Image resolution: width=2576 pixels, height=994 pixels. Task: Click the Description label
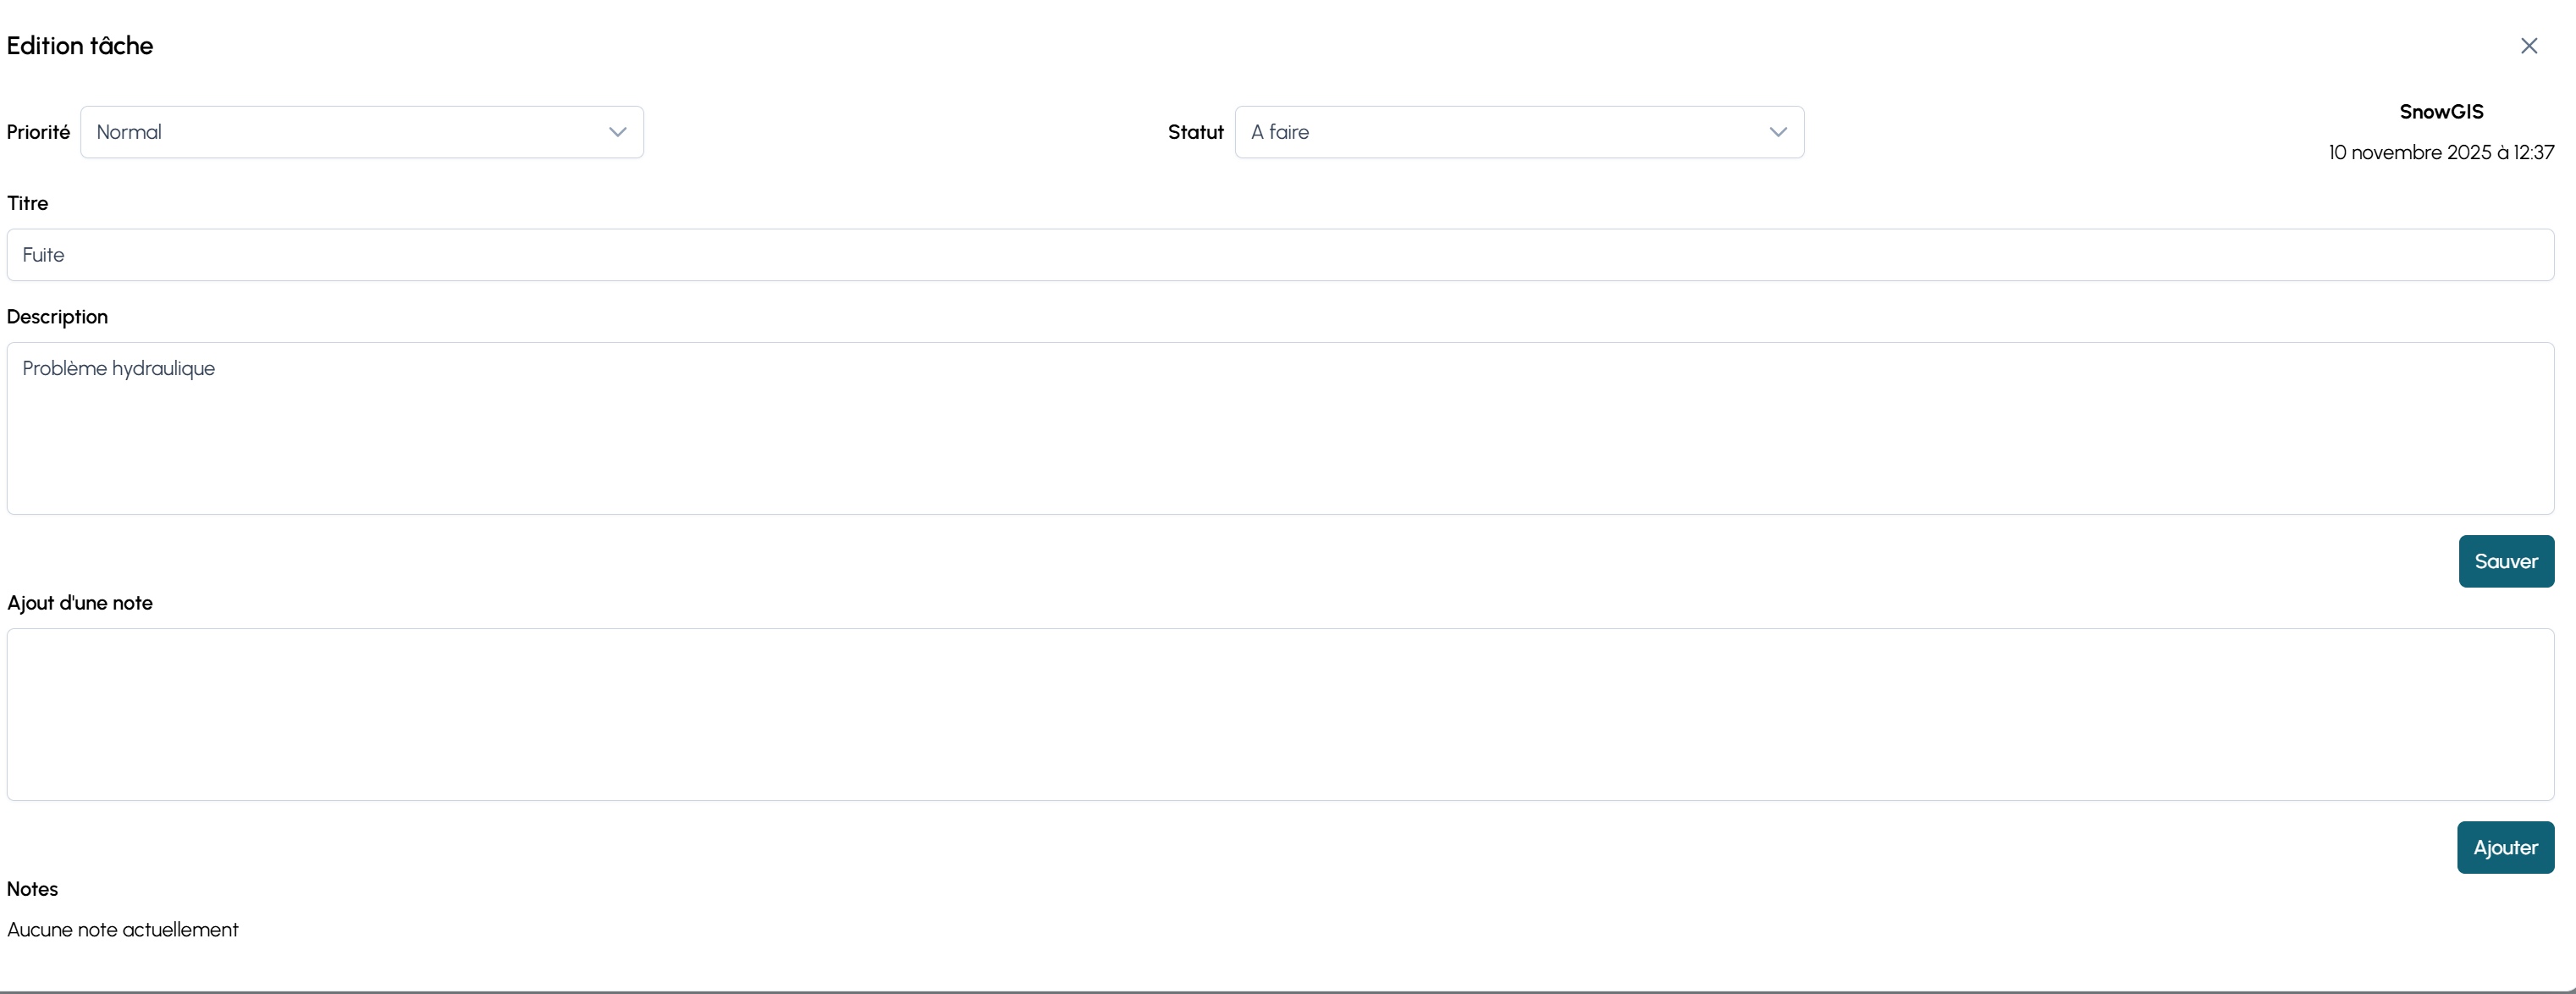pyautogui.click(x=57, y=317)
